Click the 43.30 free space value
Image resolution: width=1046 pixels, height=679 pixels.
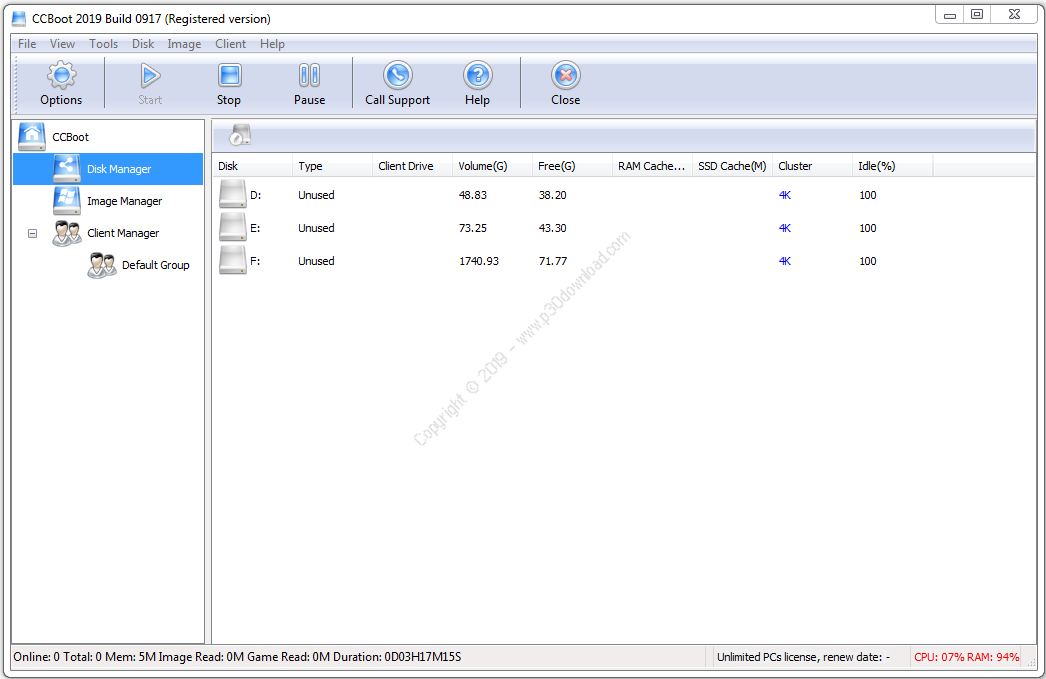pos(552,228)
